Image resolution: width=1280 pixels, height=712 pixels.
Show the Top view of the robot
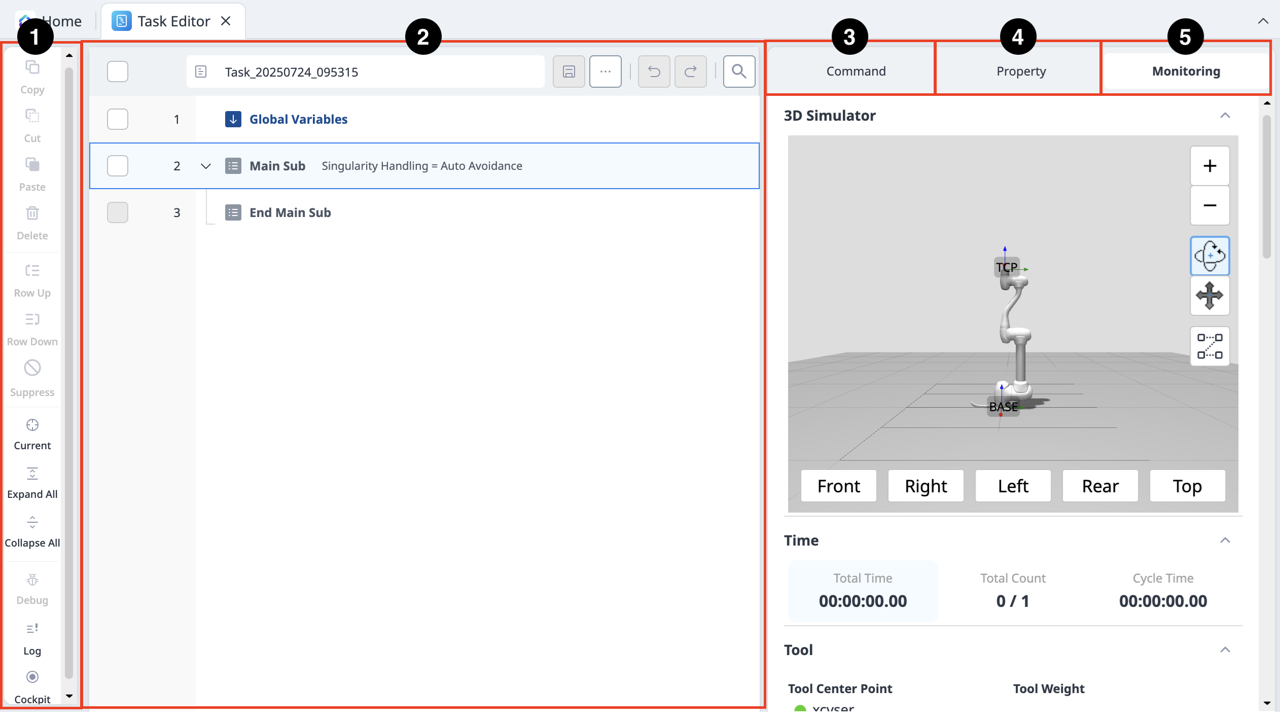coord(1187,485)
